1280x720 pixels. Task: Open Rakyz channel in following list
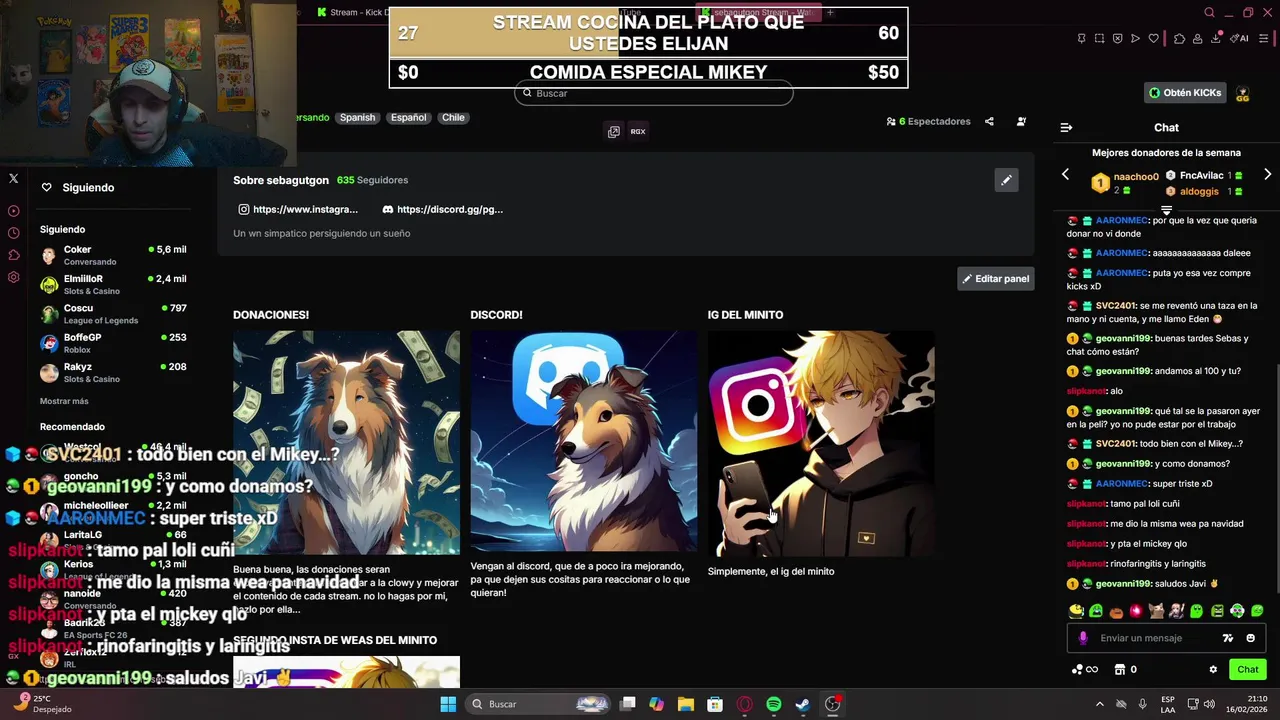point(113,372)
